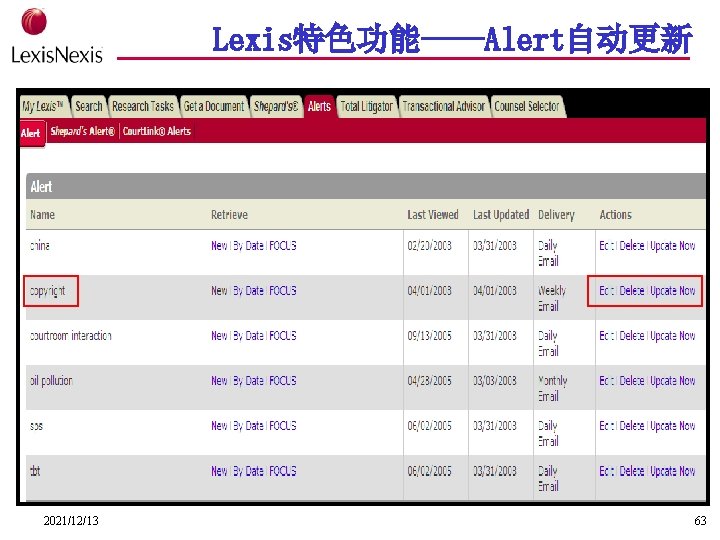Screen dimensions: 720x540
Task: Update Now the tbt alert
Action: tap(673, 471)
